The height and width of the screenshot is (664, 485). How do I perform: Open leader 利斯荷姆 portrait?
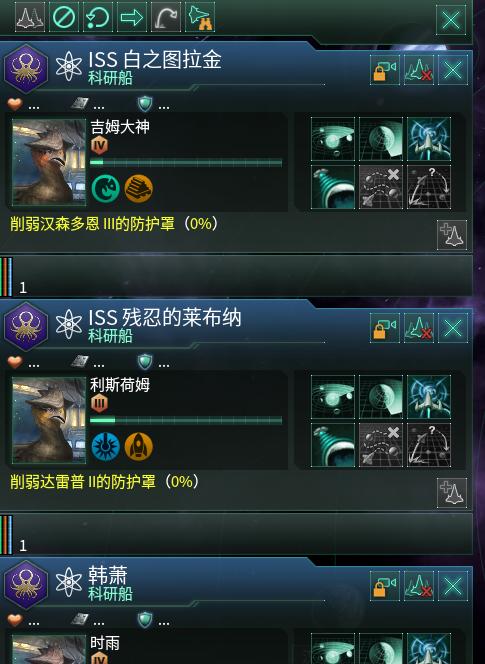tap(49, 420)
